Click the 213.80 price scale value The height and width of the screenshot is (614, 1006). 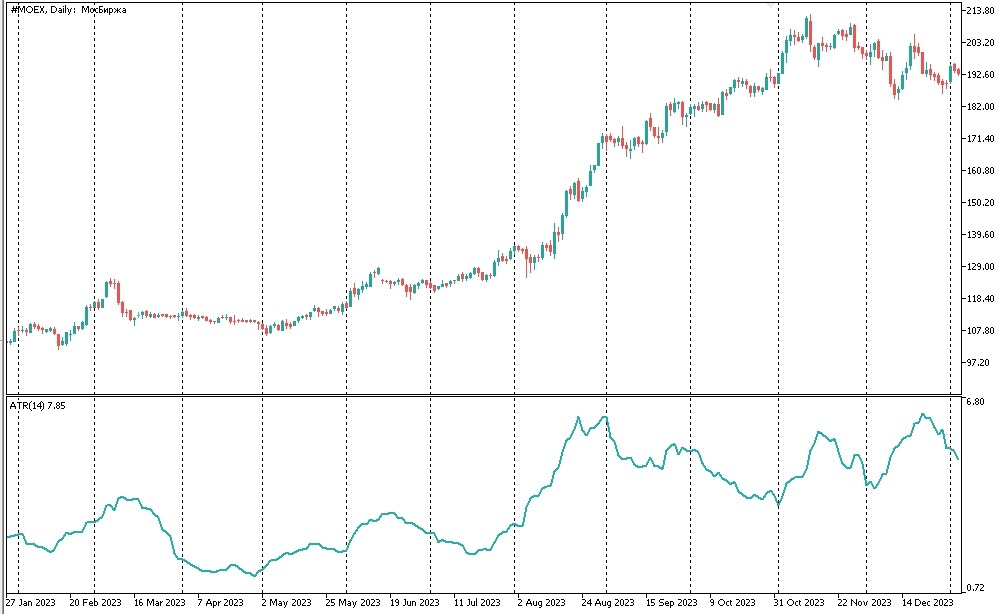980,10
